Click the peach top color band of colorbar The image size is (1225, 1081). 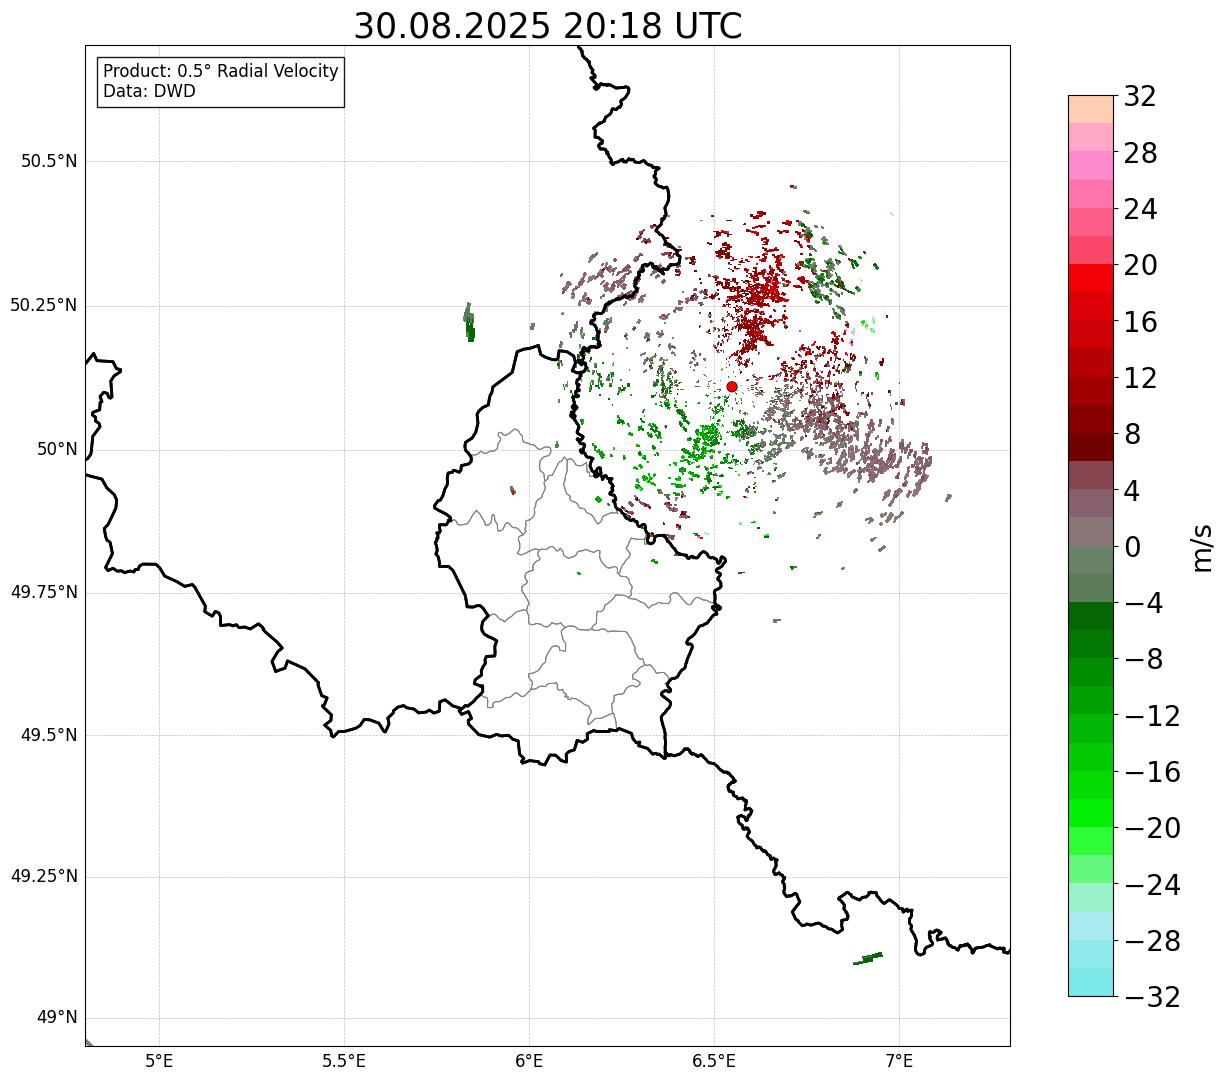tap(1091, 109)
